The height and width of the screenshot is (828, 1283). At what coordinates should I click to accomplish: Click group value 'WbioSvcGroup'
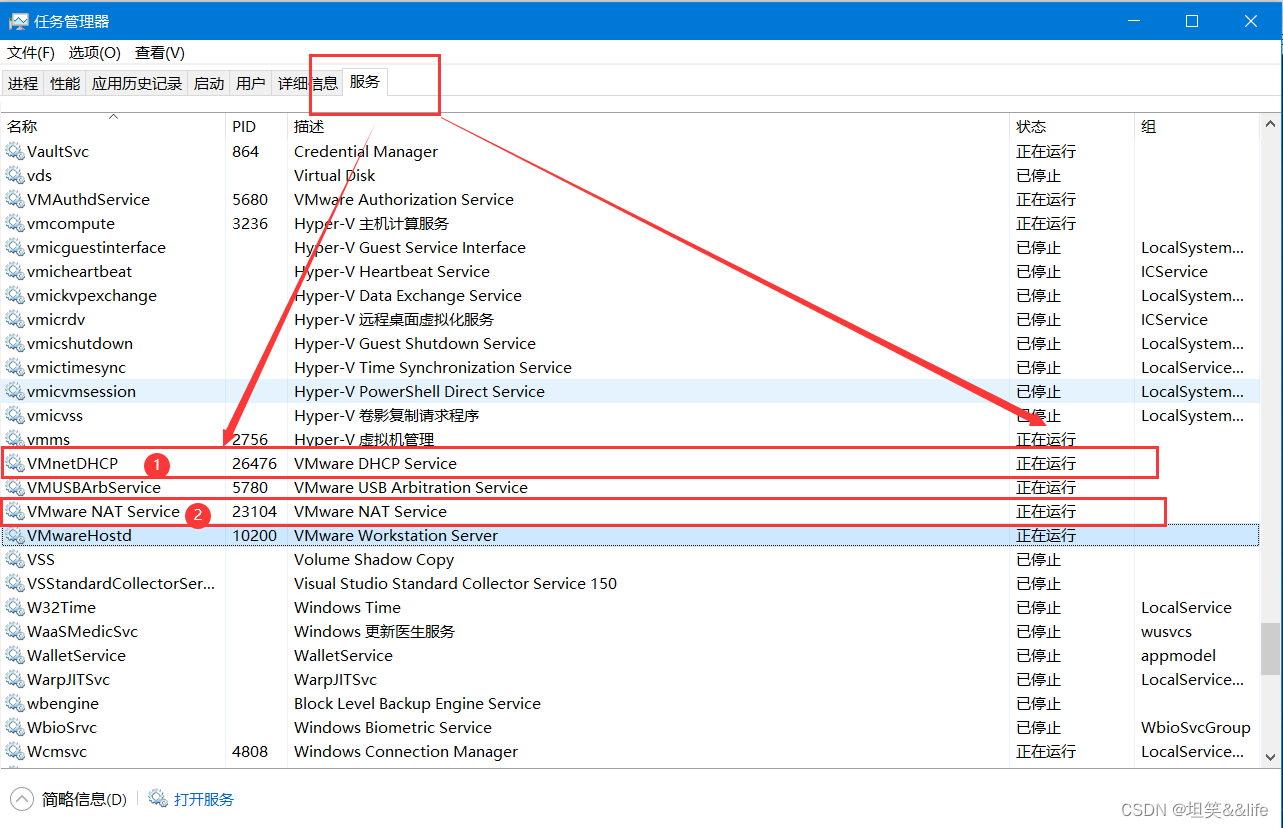[1196, 728]
